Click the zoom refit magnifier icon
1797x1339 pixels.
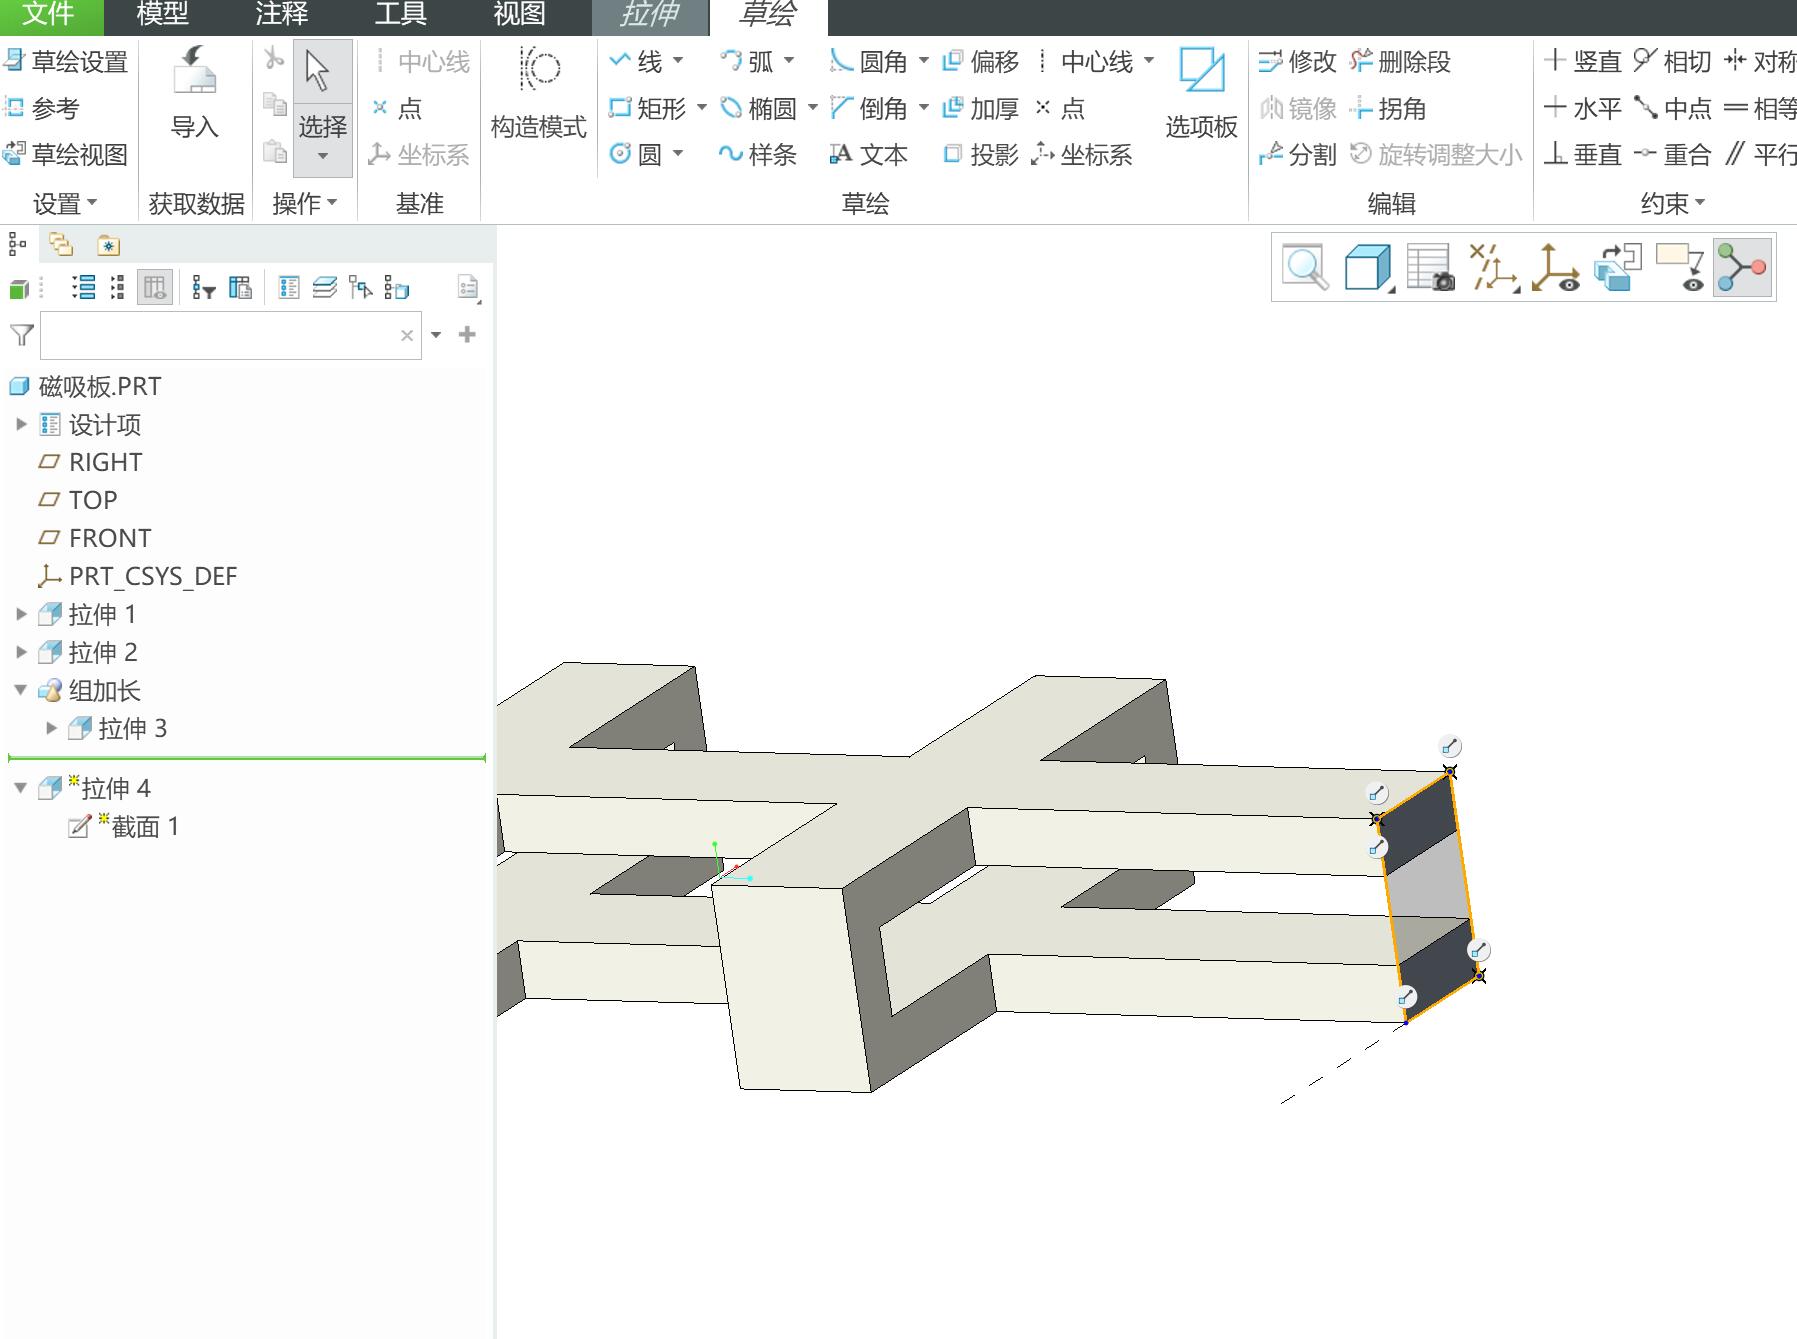[x=1305, y=267]
